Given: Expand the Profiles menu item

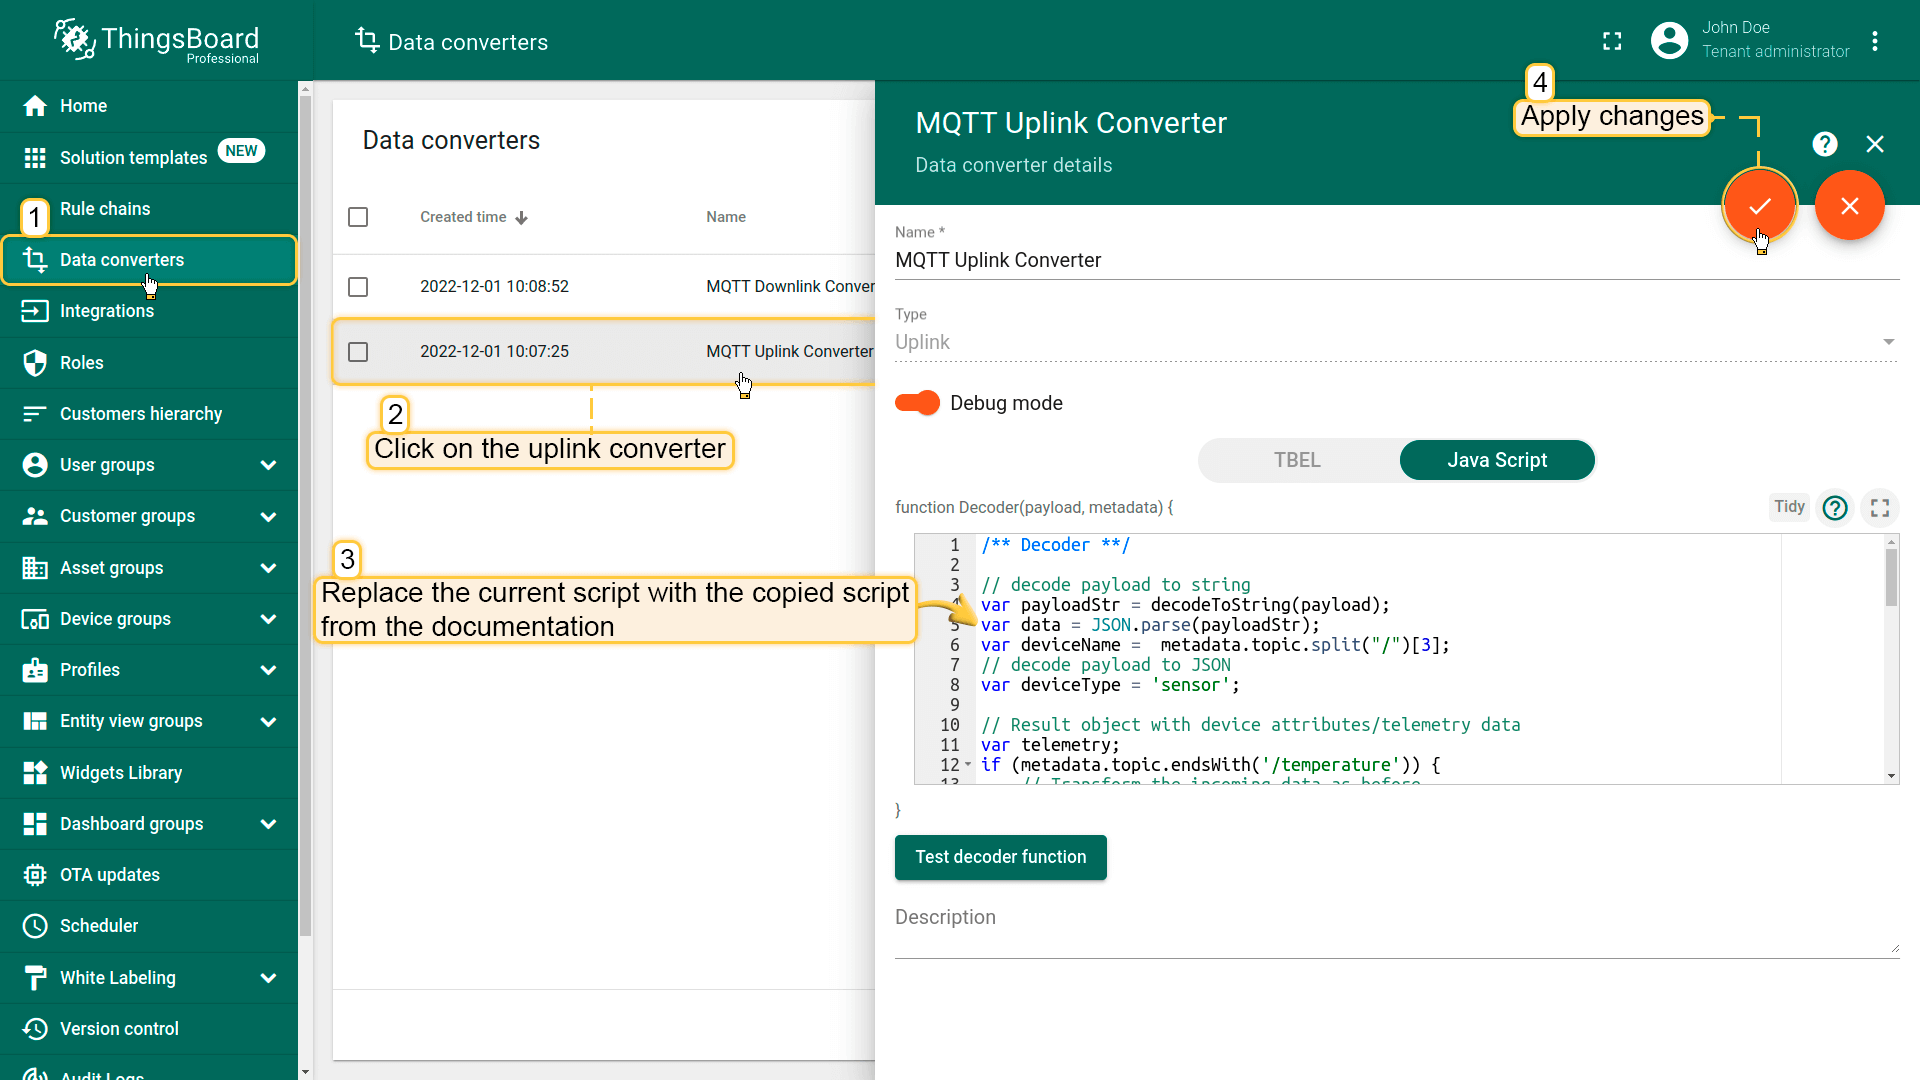Looking at the screenshot, I should coord(268,670).
